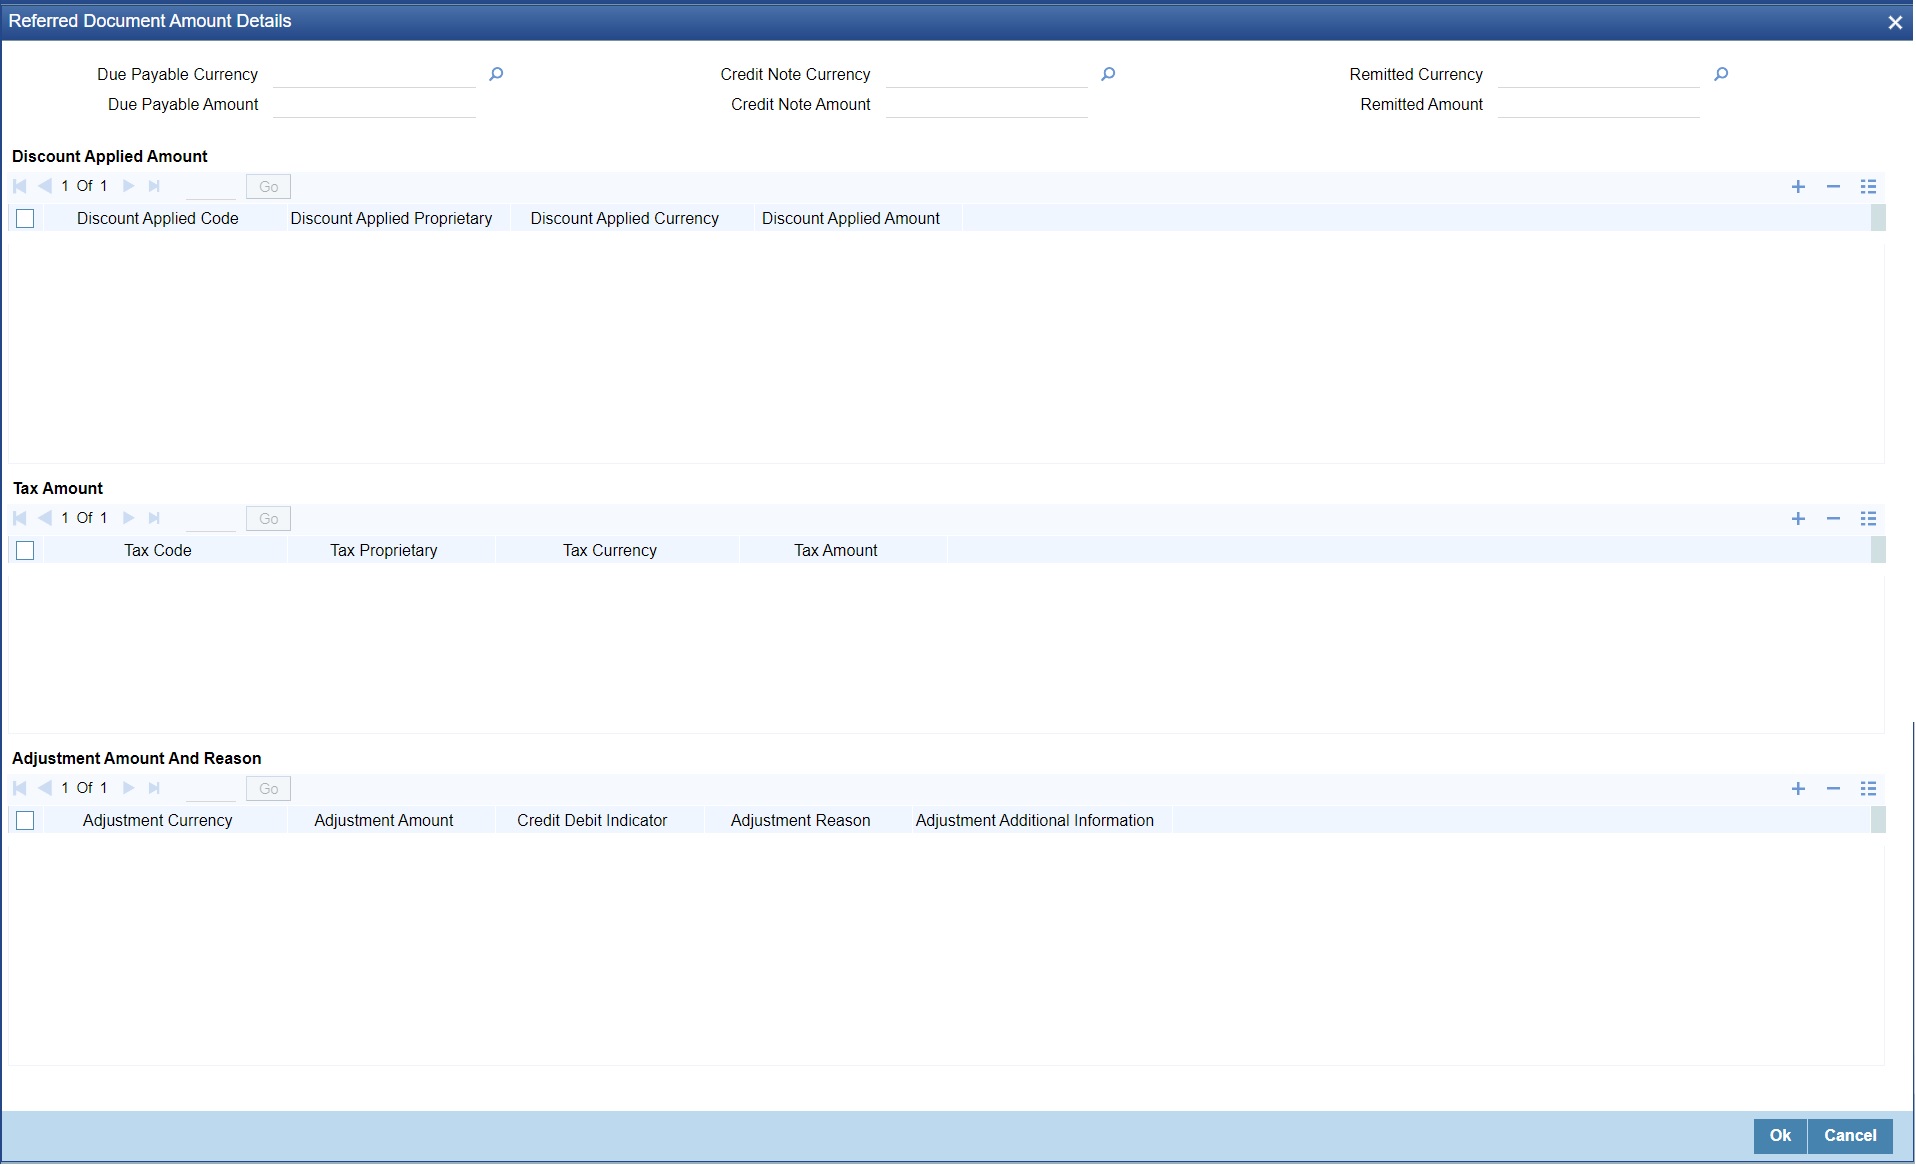Screen dimensions: 1916x1167
Task: Select the Adjustment Amount column header
Action: pos(384,820)
